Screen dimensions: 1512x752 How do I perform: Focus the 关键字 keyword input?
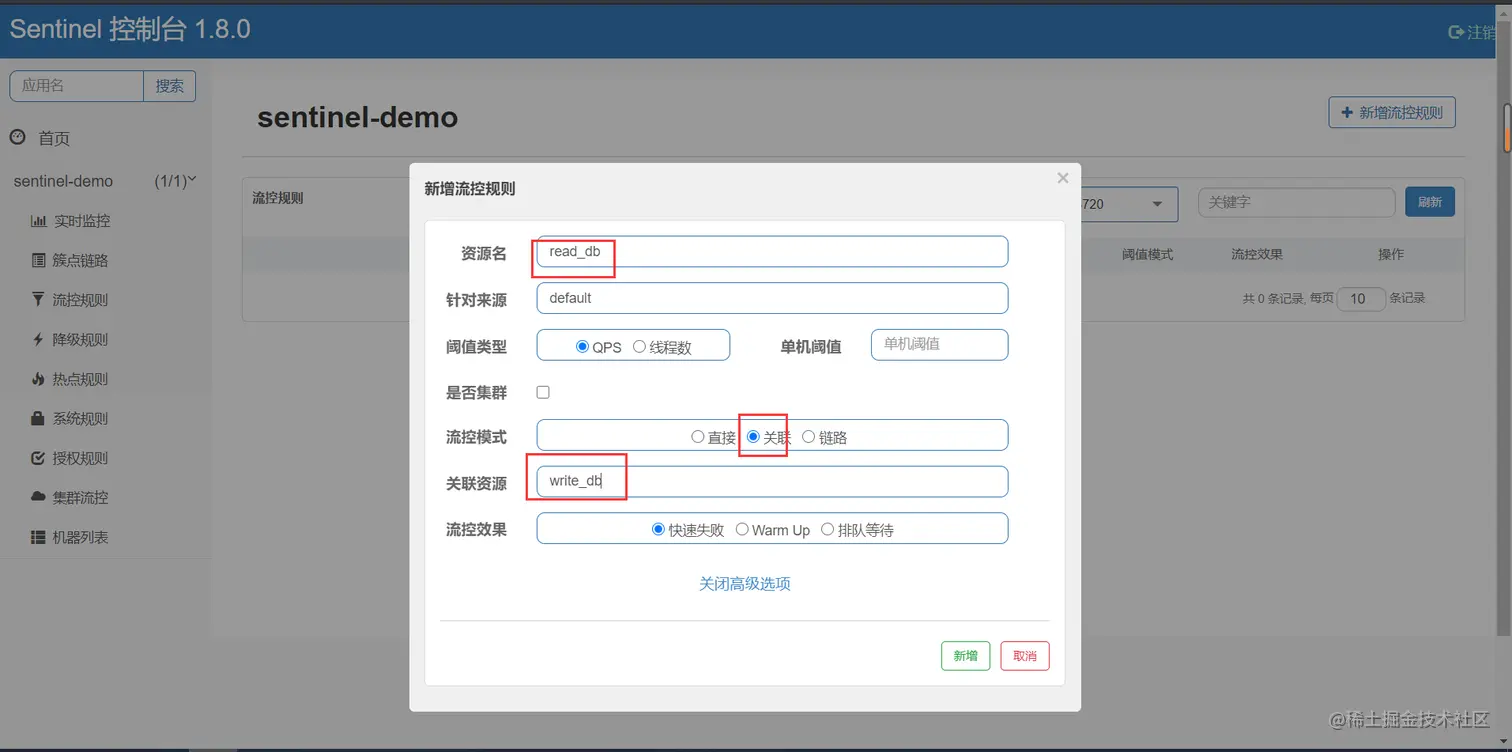coord(1296,202)
